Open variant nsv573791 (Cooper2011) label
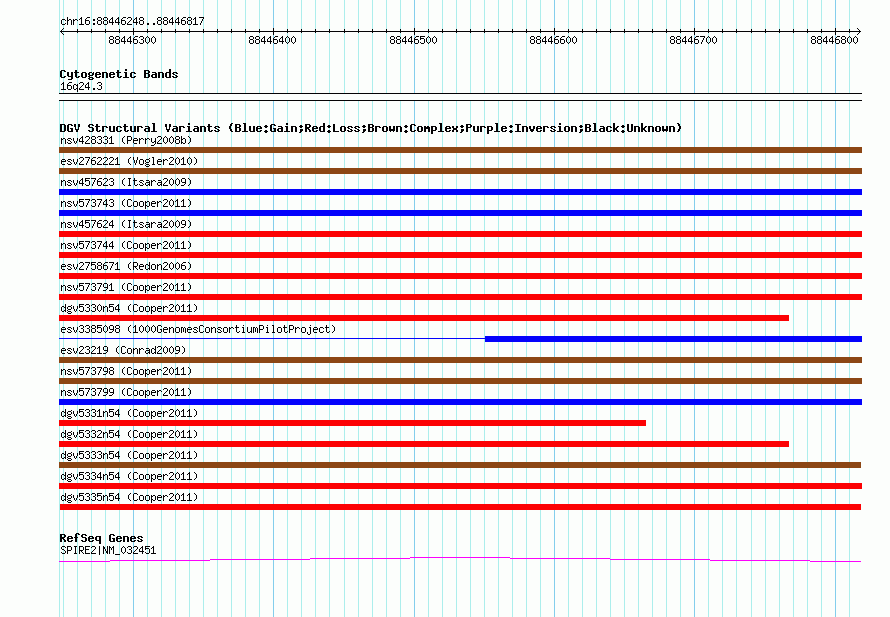Image resolution: width=890 pixels, height=617 pixels. [x=126, y=287]
